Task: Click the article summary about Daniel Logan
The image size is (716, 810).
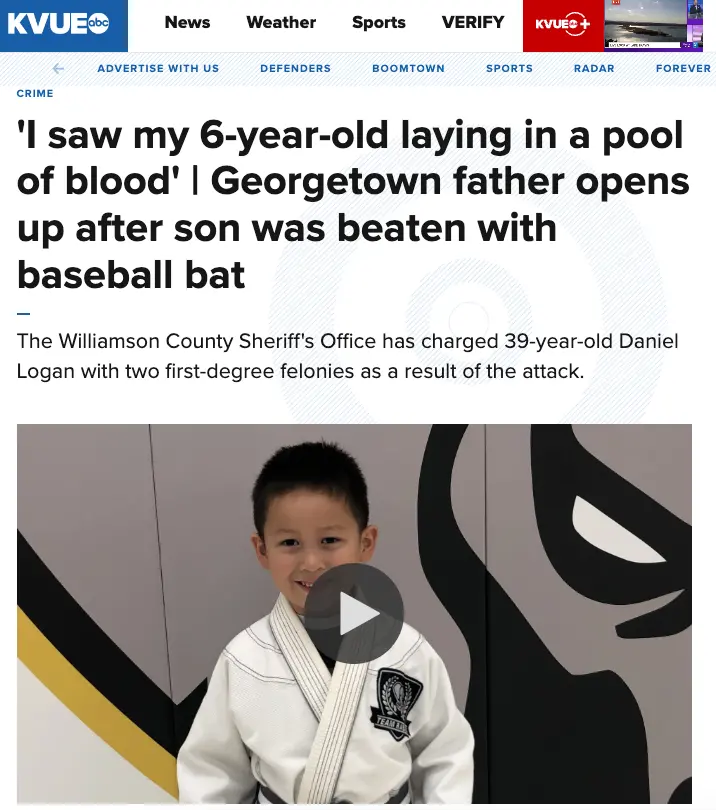Action: pyautogui.click(x=347, y=356)
